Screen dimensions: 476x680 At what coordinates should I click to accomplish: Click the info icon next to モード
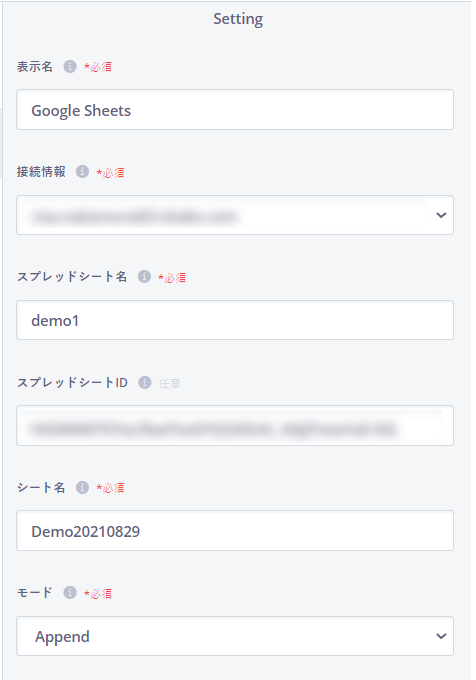pyautogui.click(x=70, y=592)
